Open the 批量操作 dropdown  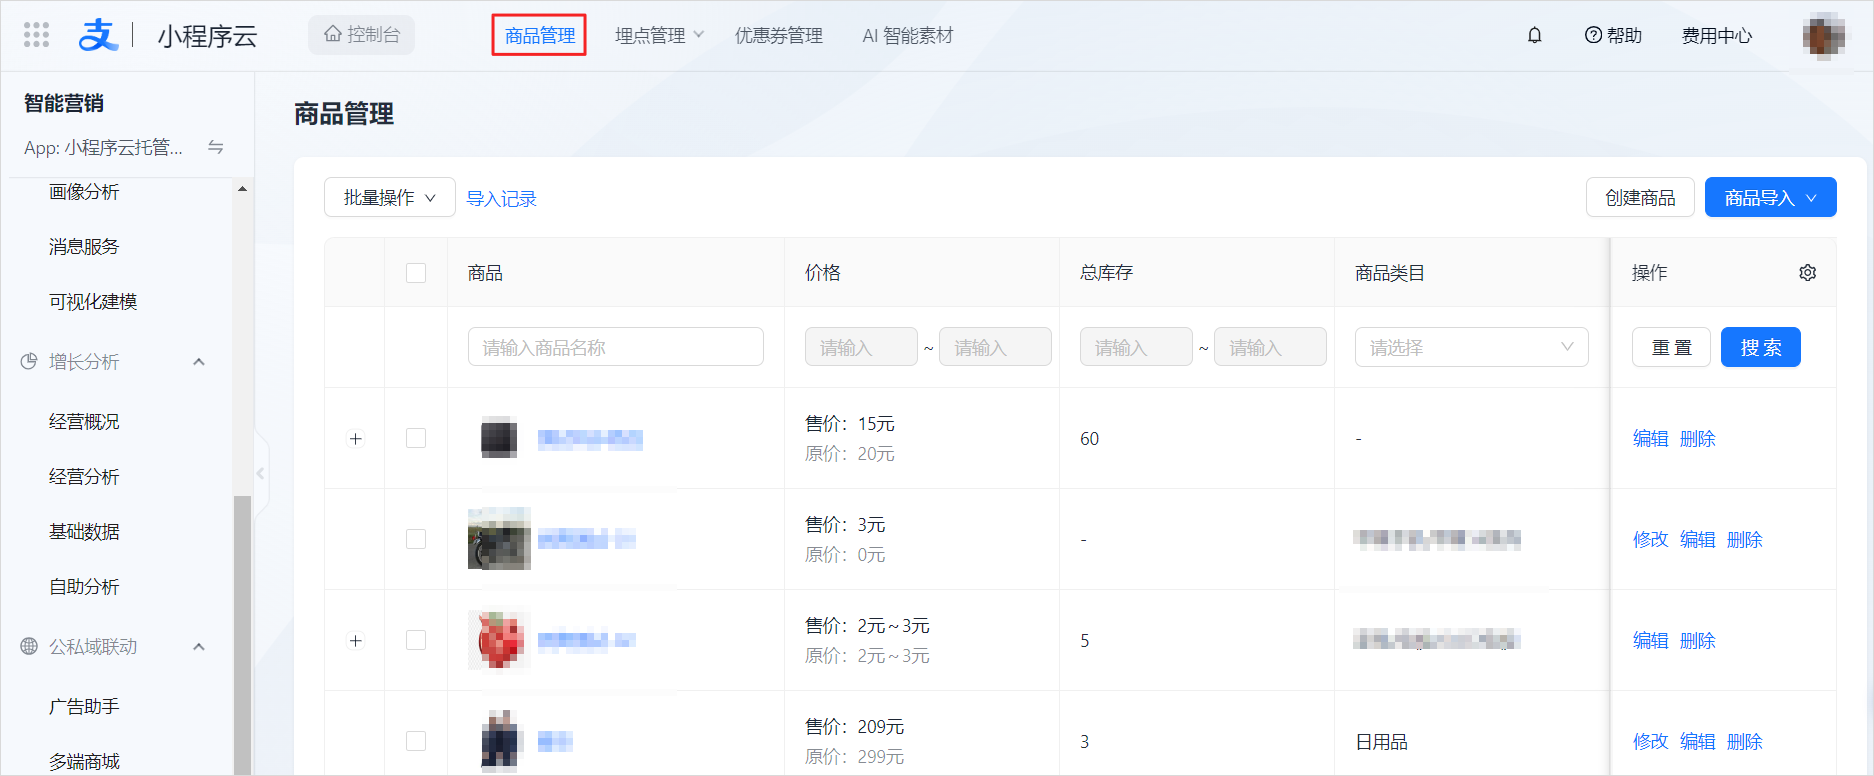tap(390, 197)
